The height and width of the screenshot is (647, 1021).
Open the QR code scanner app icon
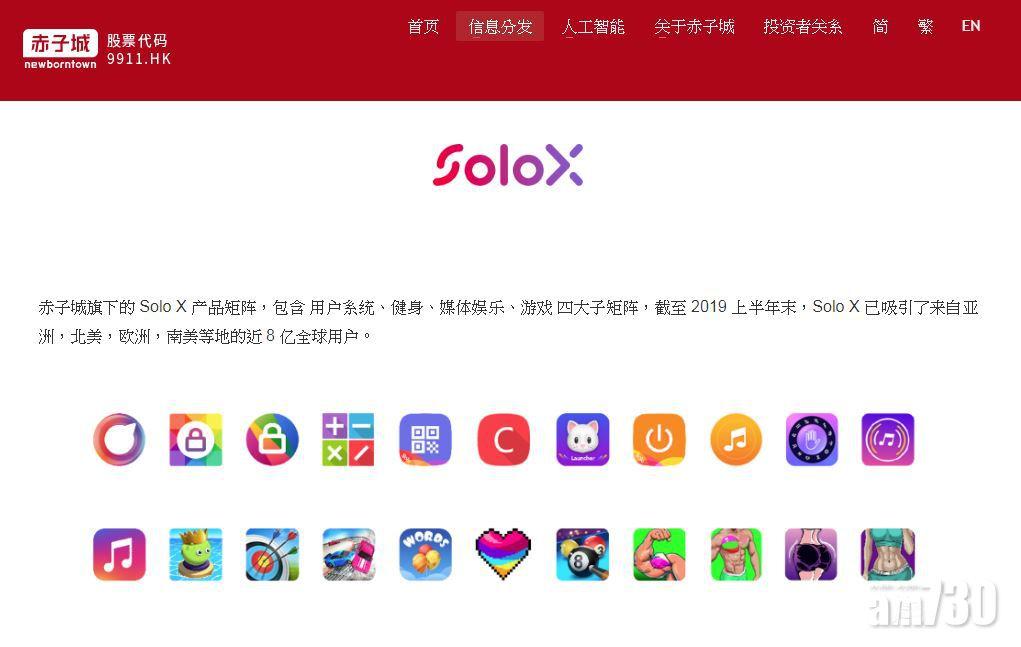point(425,439)
